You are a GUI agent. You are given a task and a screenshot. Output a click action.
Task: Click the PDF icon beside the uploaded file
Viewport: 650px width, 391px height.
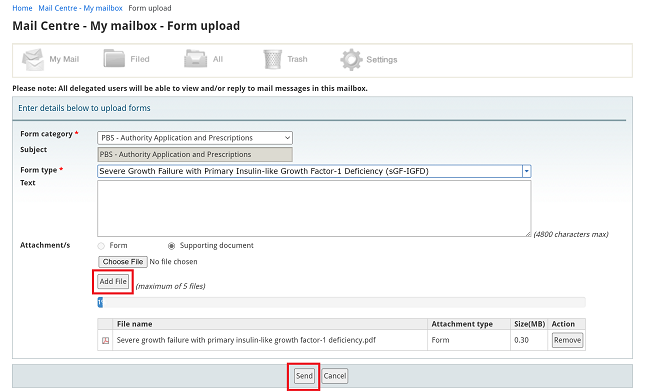click(106, 340)
